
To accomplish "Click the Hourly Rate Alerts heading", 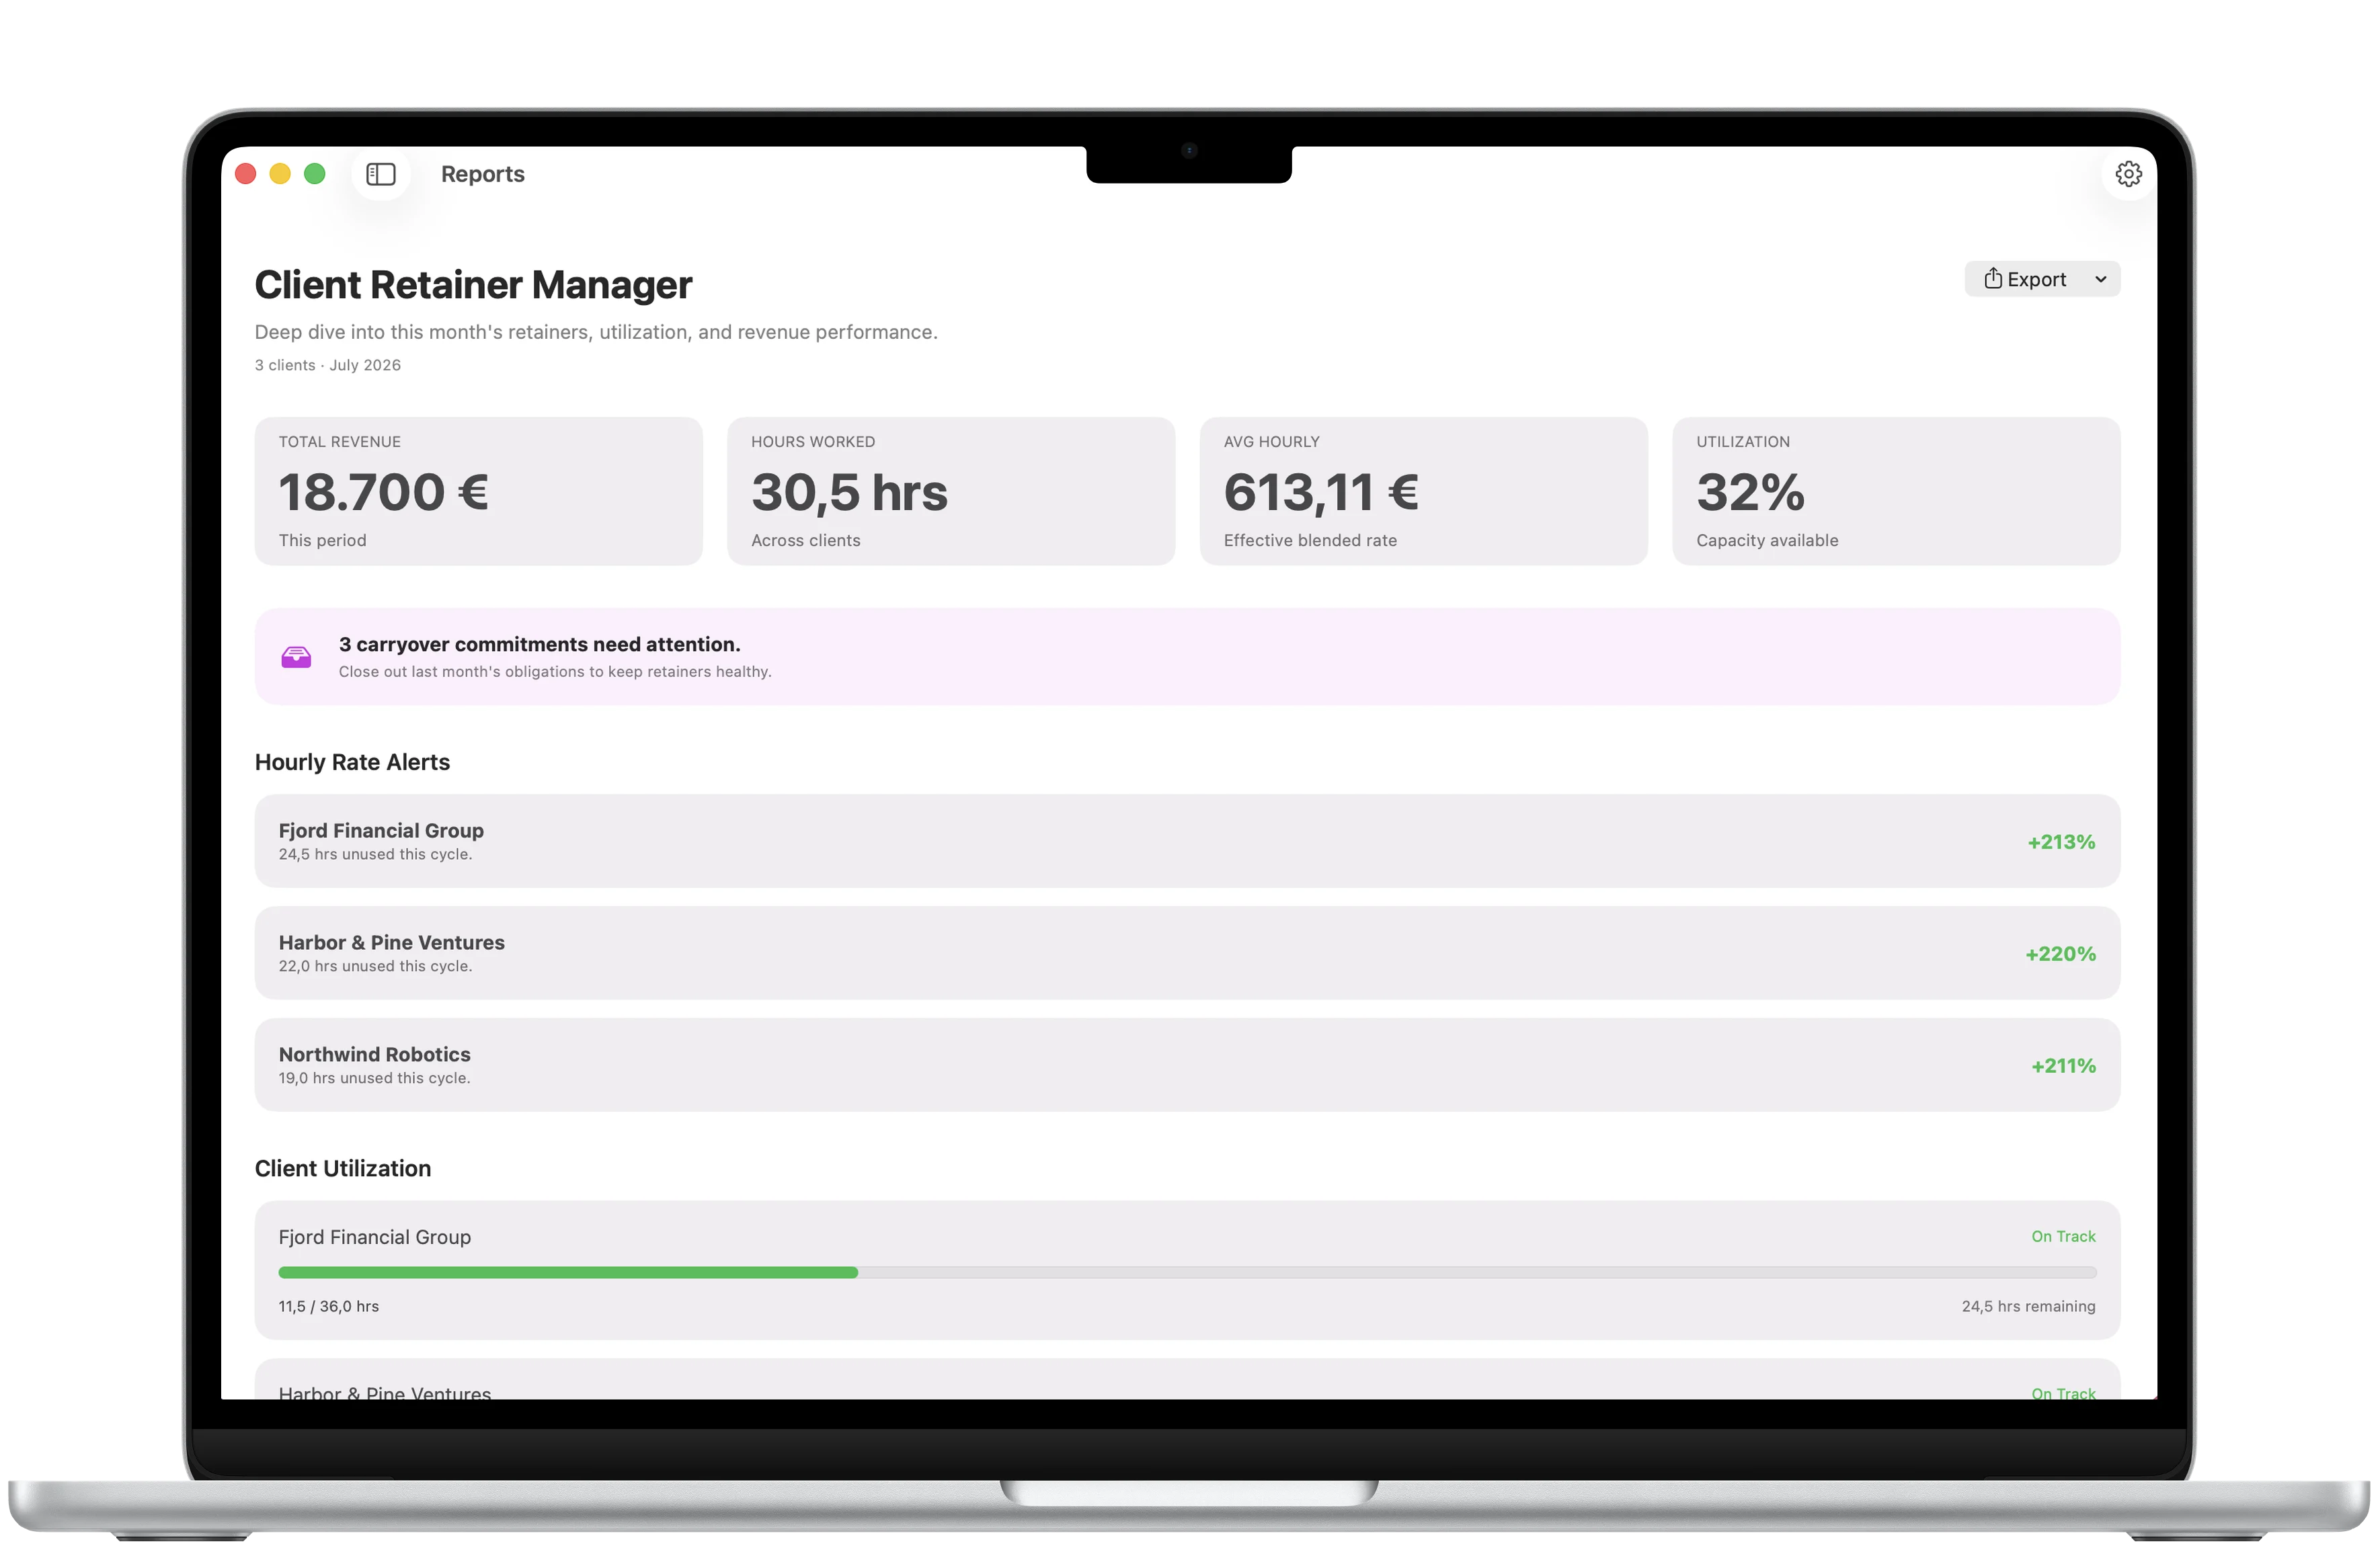I will click(x=352, y=762).
